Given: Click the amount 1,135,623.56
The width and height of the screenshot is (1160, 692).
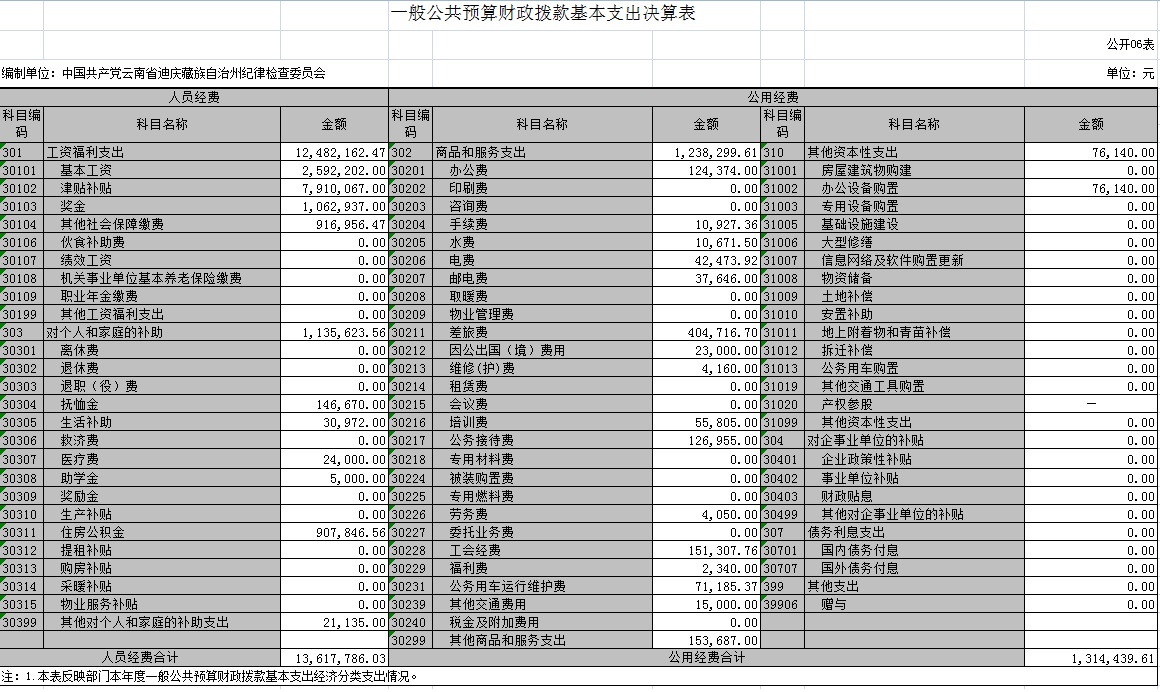Looking at the screenshot, I should (334, 332).
